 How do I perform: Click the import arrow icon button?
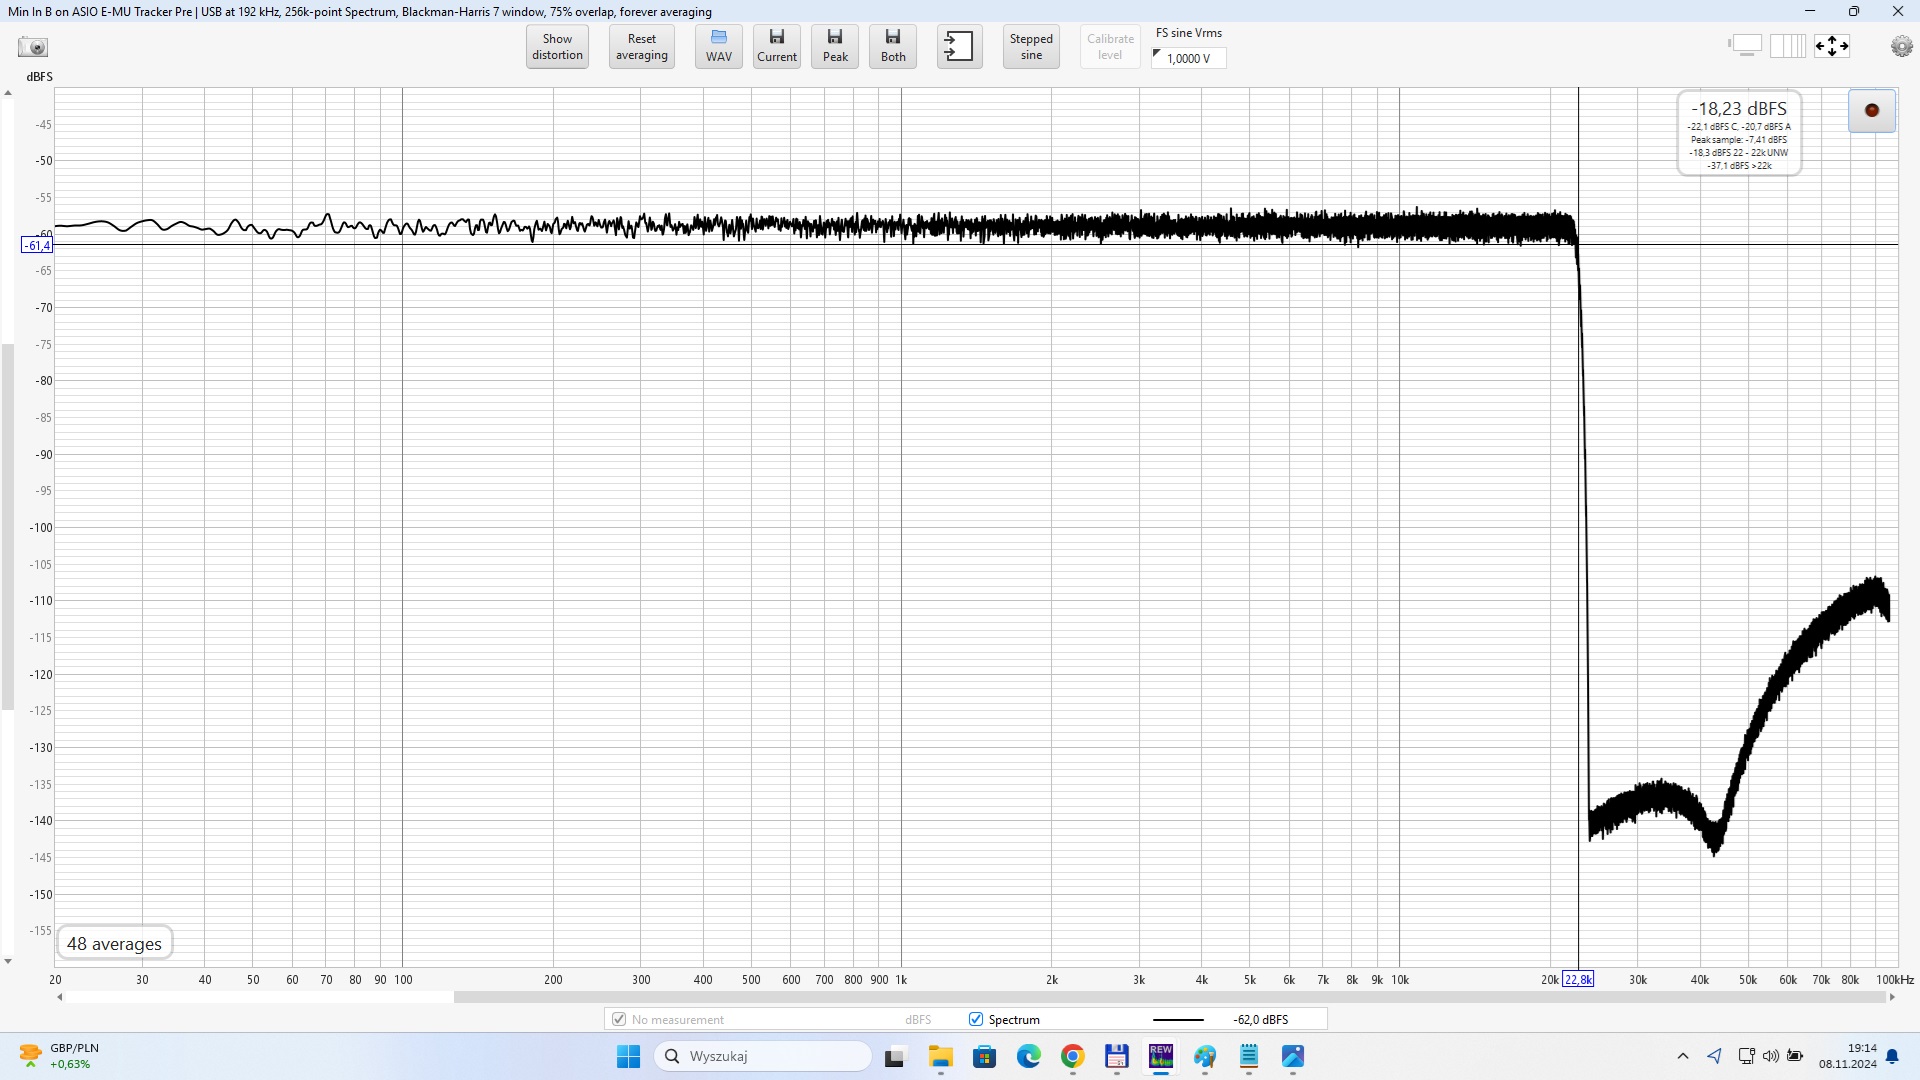point(959,47)
